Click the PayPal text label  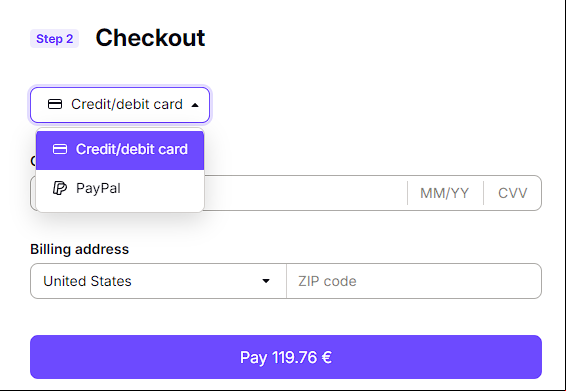coord(98,188)
